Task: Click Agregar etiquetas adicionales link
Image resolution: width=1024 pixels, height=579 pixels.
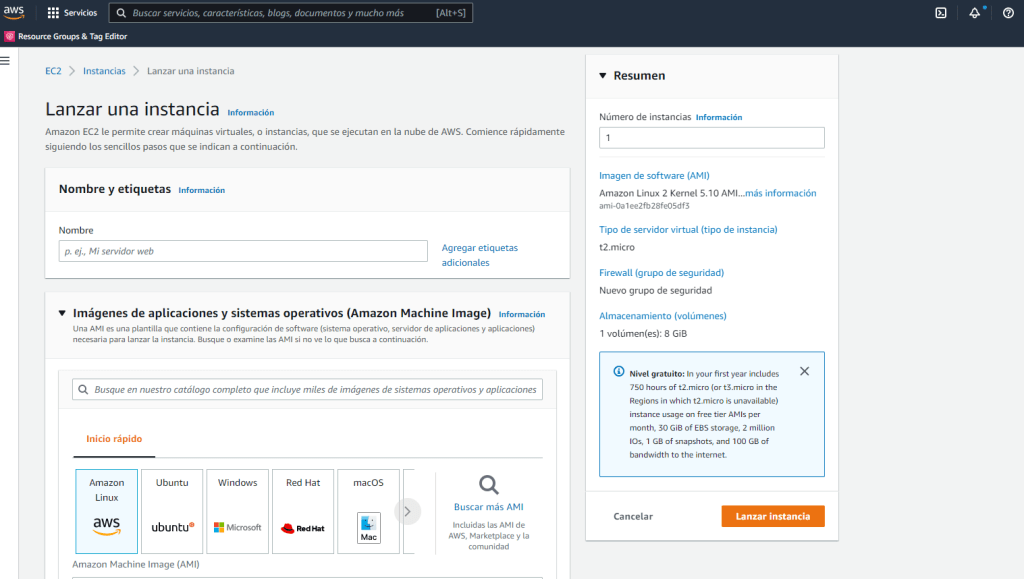Action: coord(479,255)
